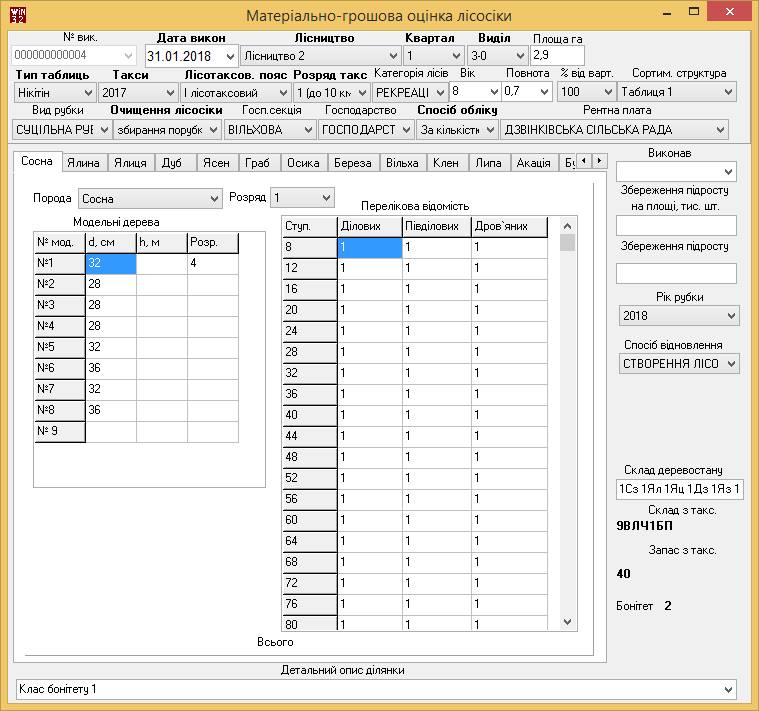Expand the Лісотаксов. пояс dropdown
Screen dimensions: 759x711
coord(283,92)
